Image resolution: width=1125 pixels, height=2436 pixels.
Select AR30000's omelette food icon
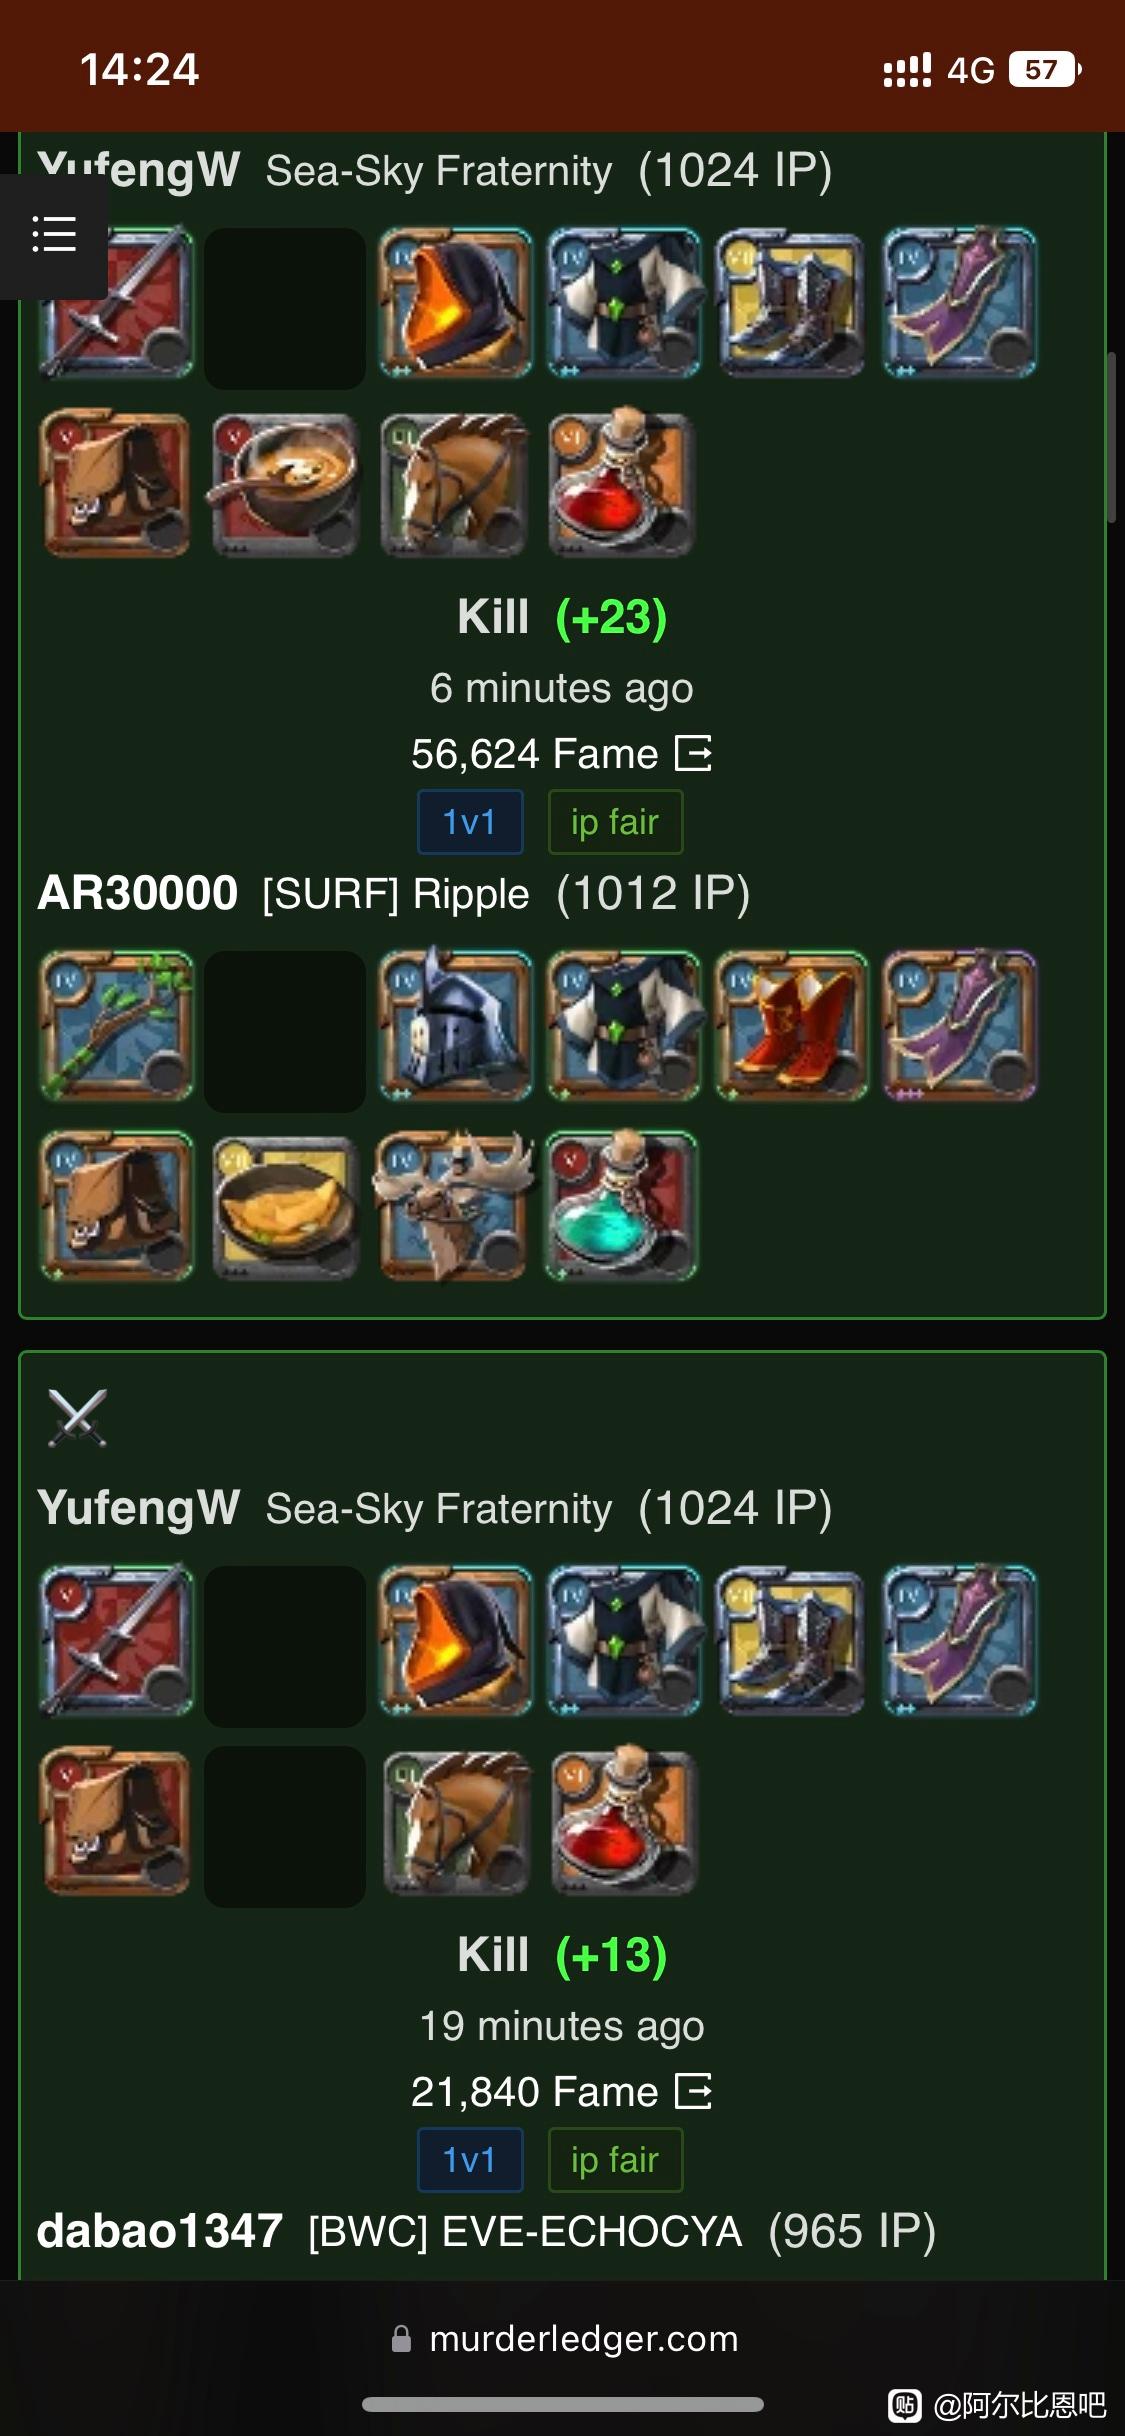286,1207
